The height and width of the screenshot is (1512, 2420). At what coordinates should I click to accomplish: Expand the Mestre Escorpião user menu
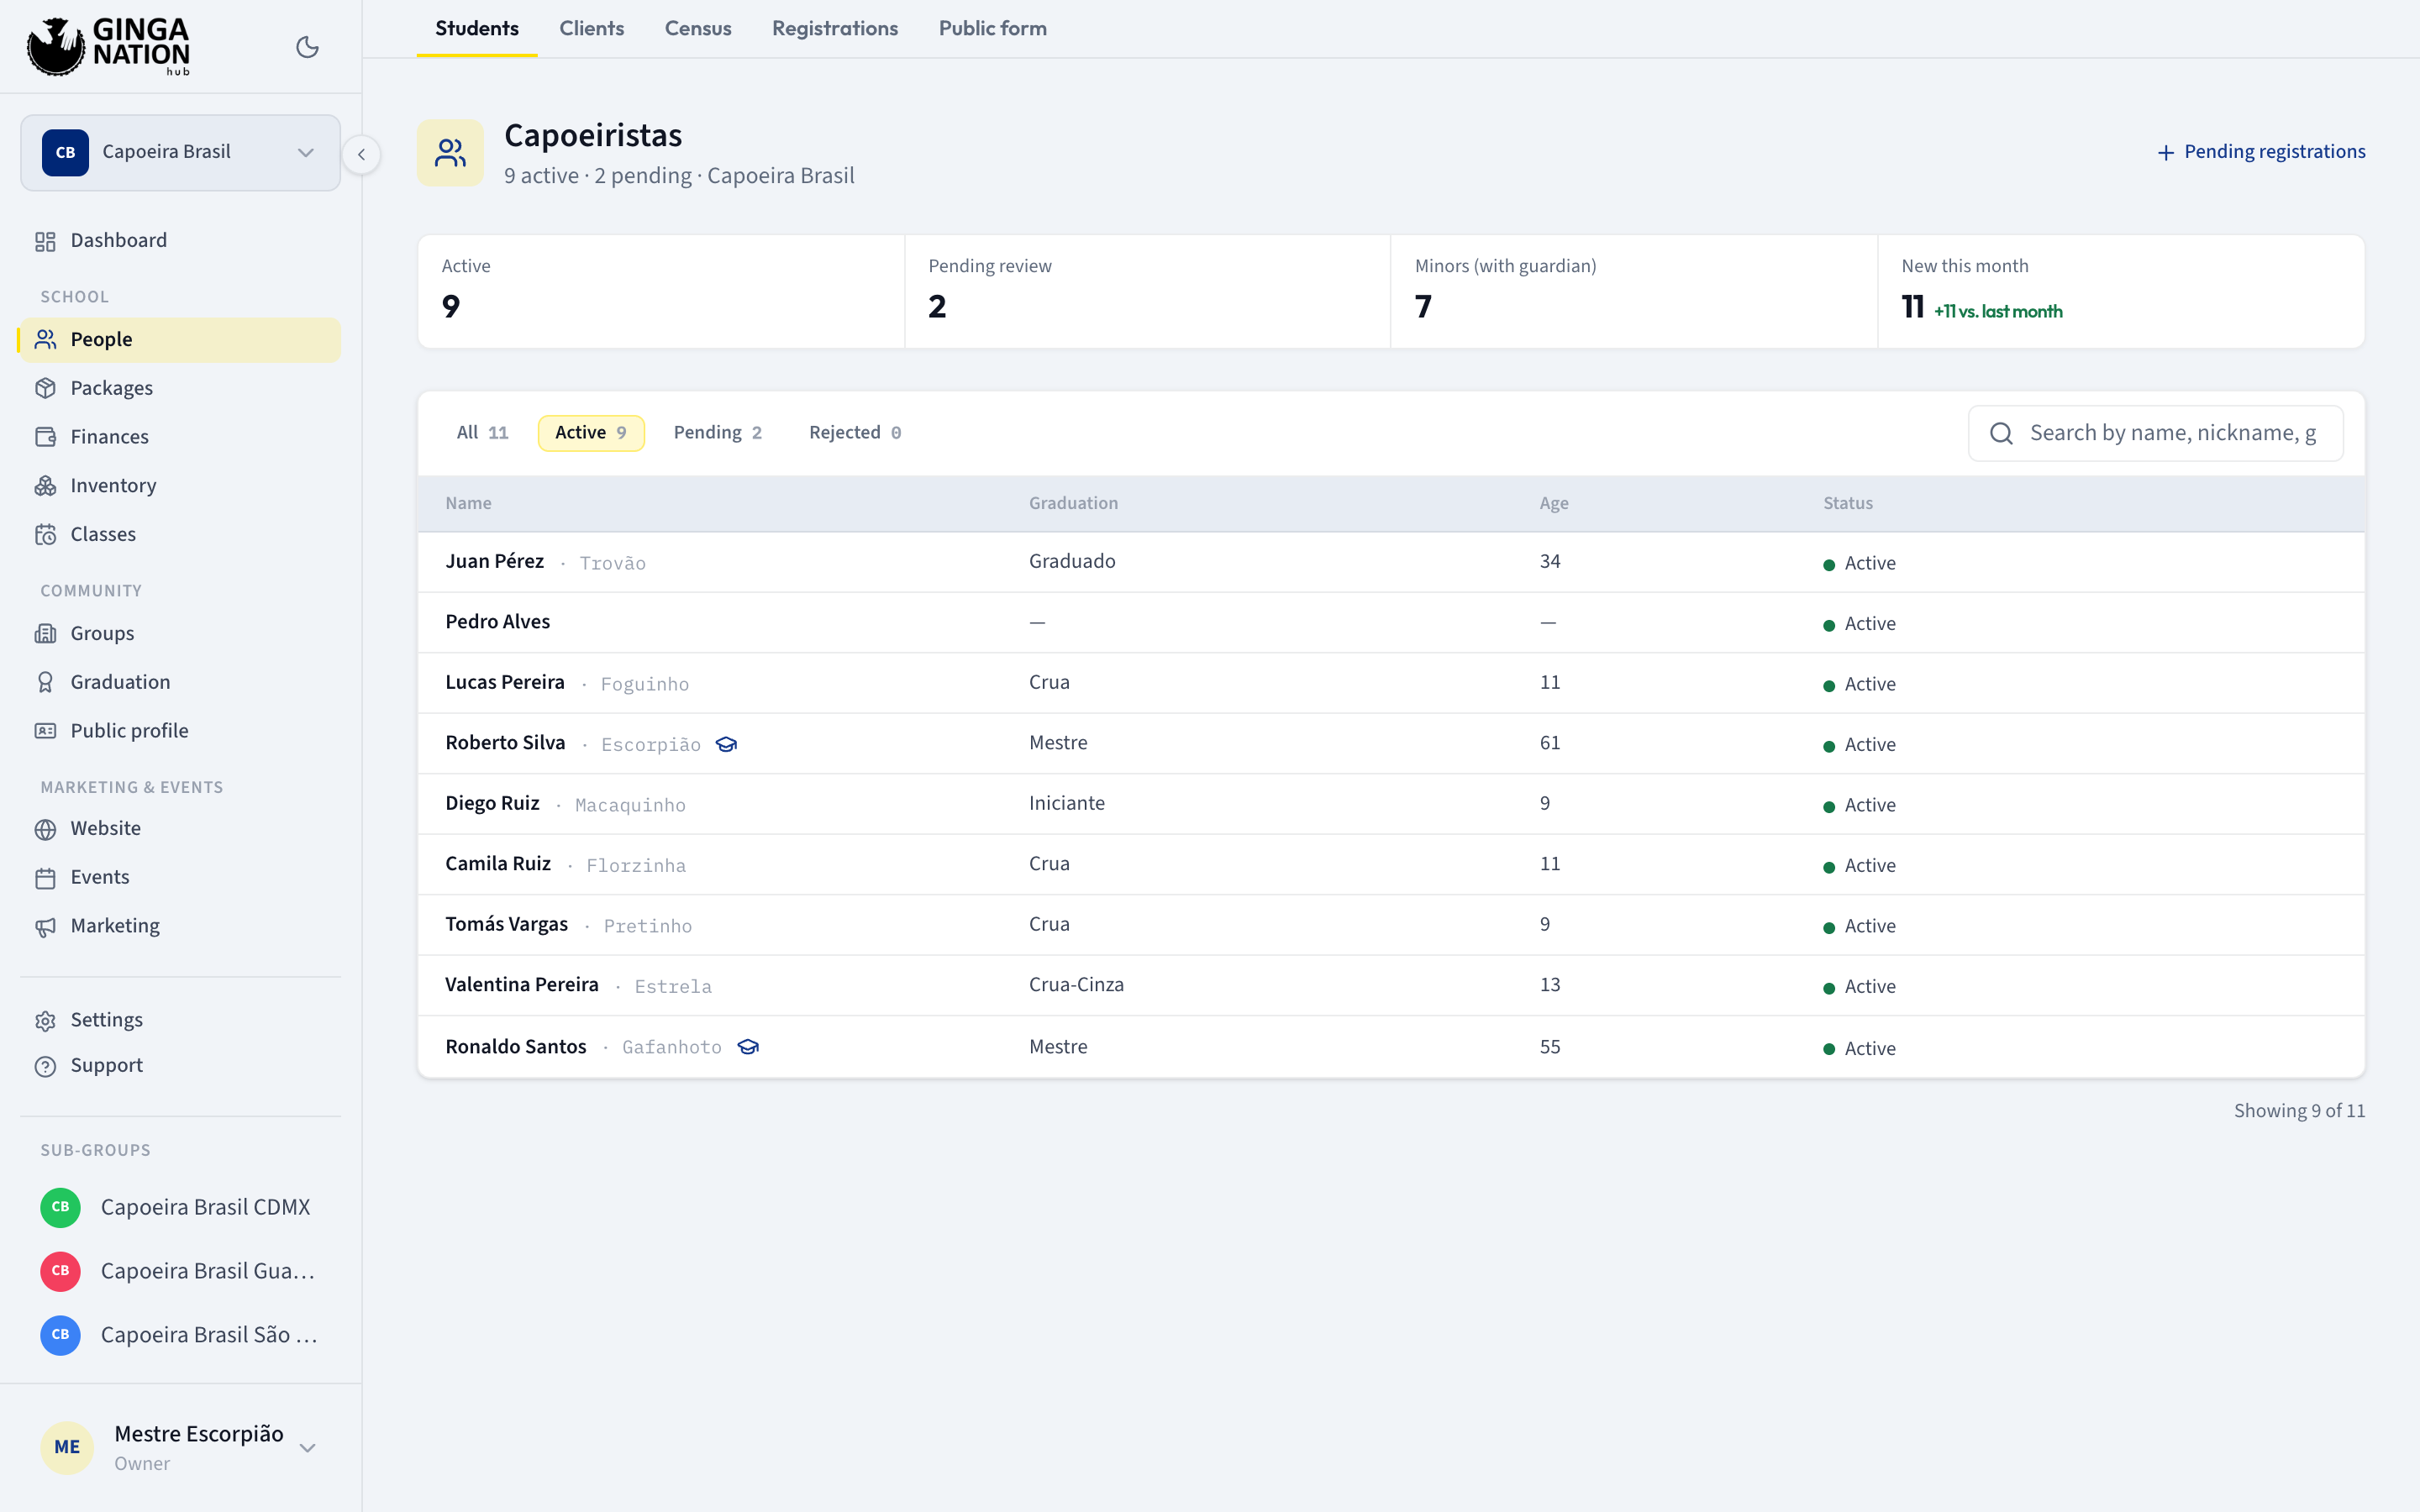click(180, 1447)
